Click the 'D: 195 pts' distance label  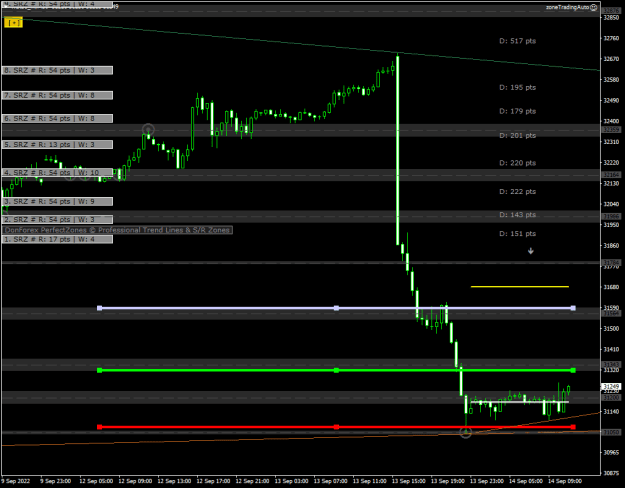coord(517,87)
